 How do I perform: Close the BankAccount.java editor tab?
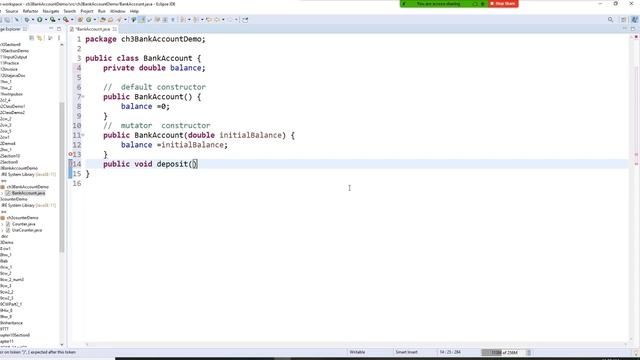[114, 29]
